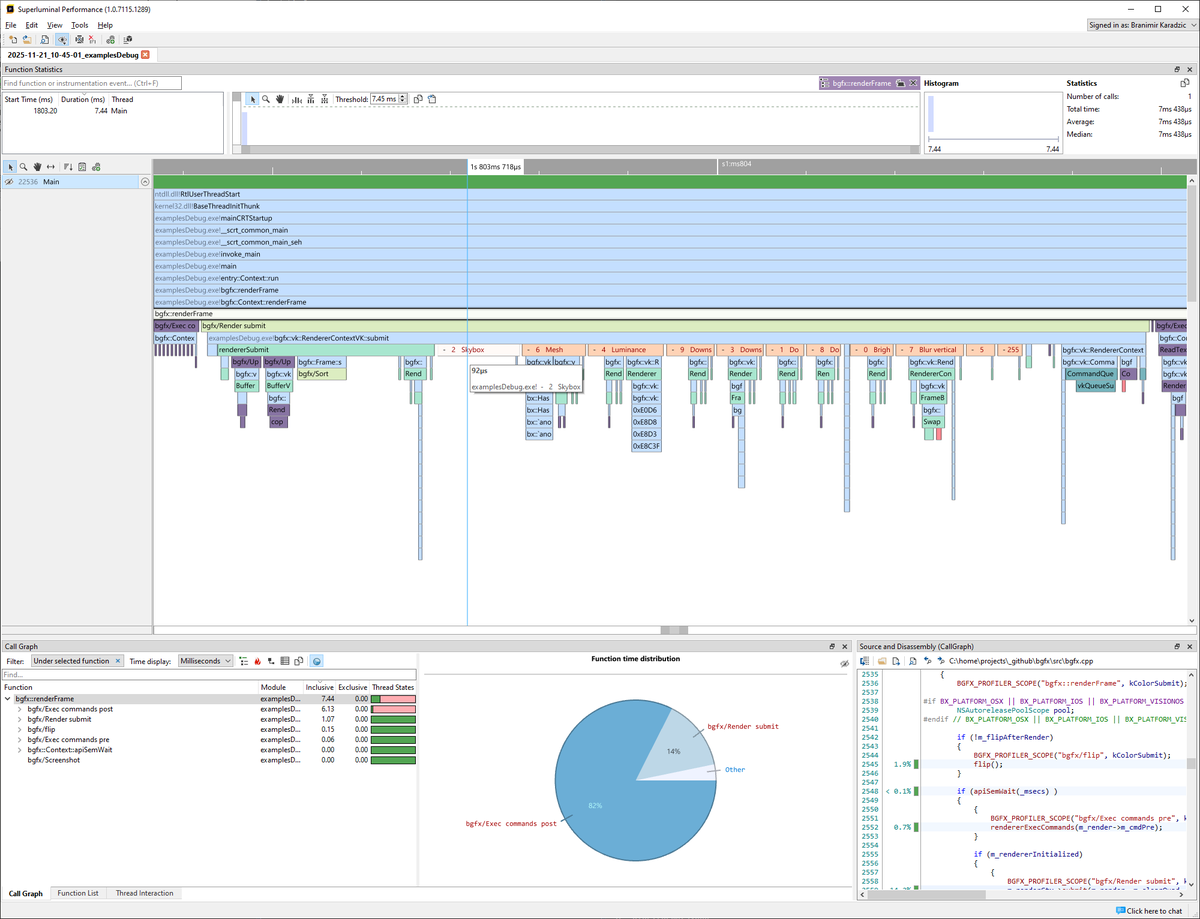Sort by the Exclusive column header
This screenshot has height=919, width=1200.
[352, 687]
